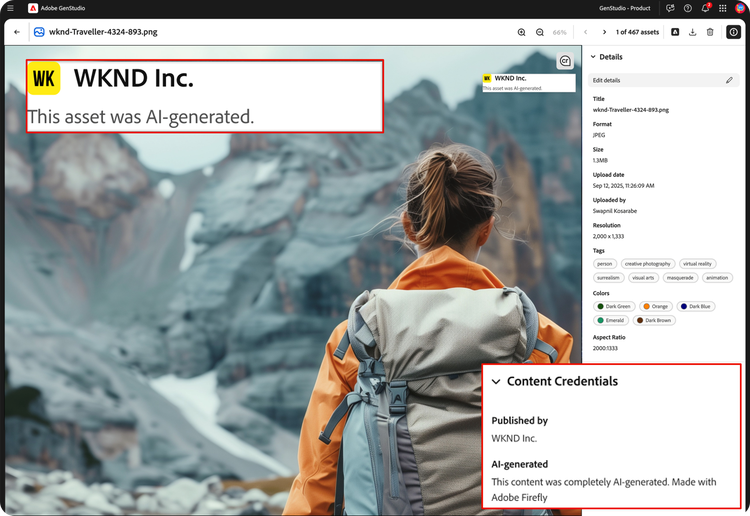
Task: Select the Orange color chip
Action: [x=656, y=307]
